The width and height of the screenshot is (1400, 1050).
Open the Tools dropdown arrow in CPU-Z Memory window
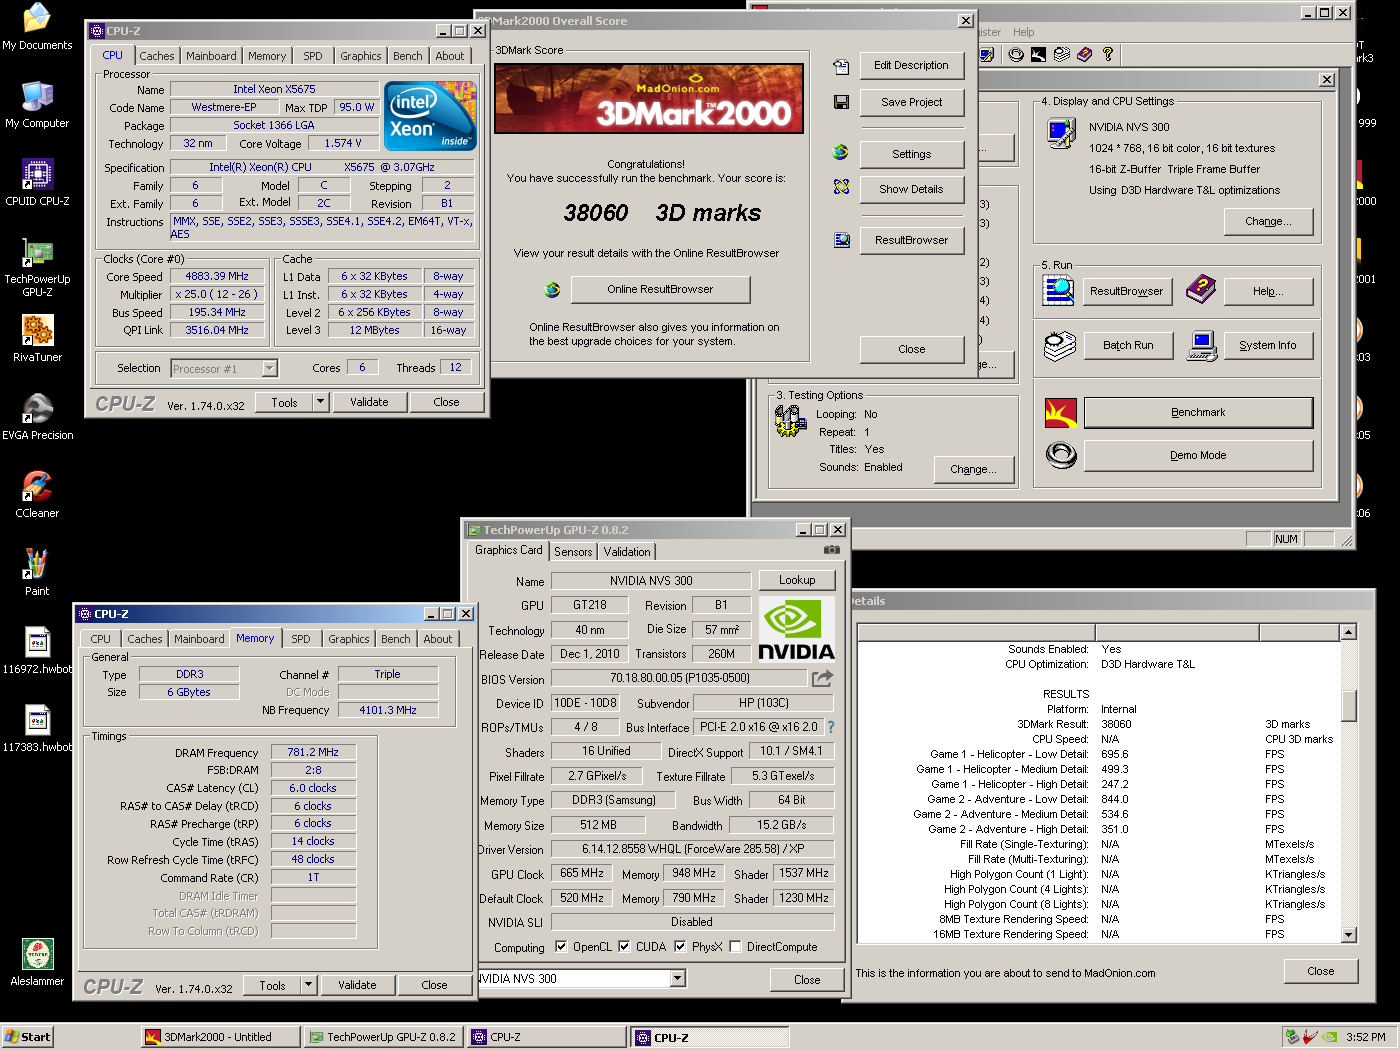pyautogui.click(x=309, y=985)
